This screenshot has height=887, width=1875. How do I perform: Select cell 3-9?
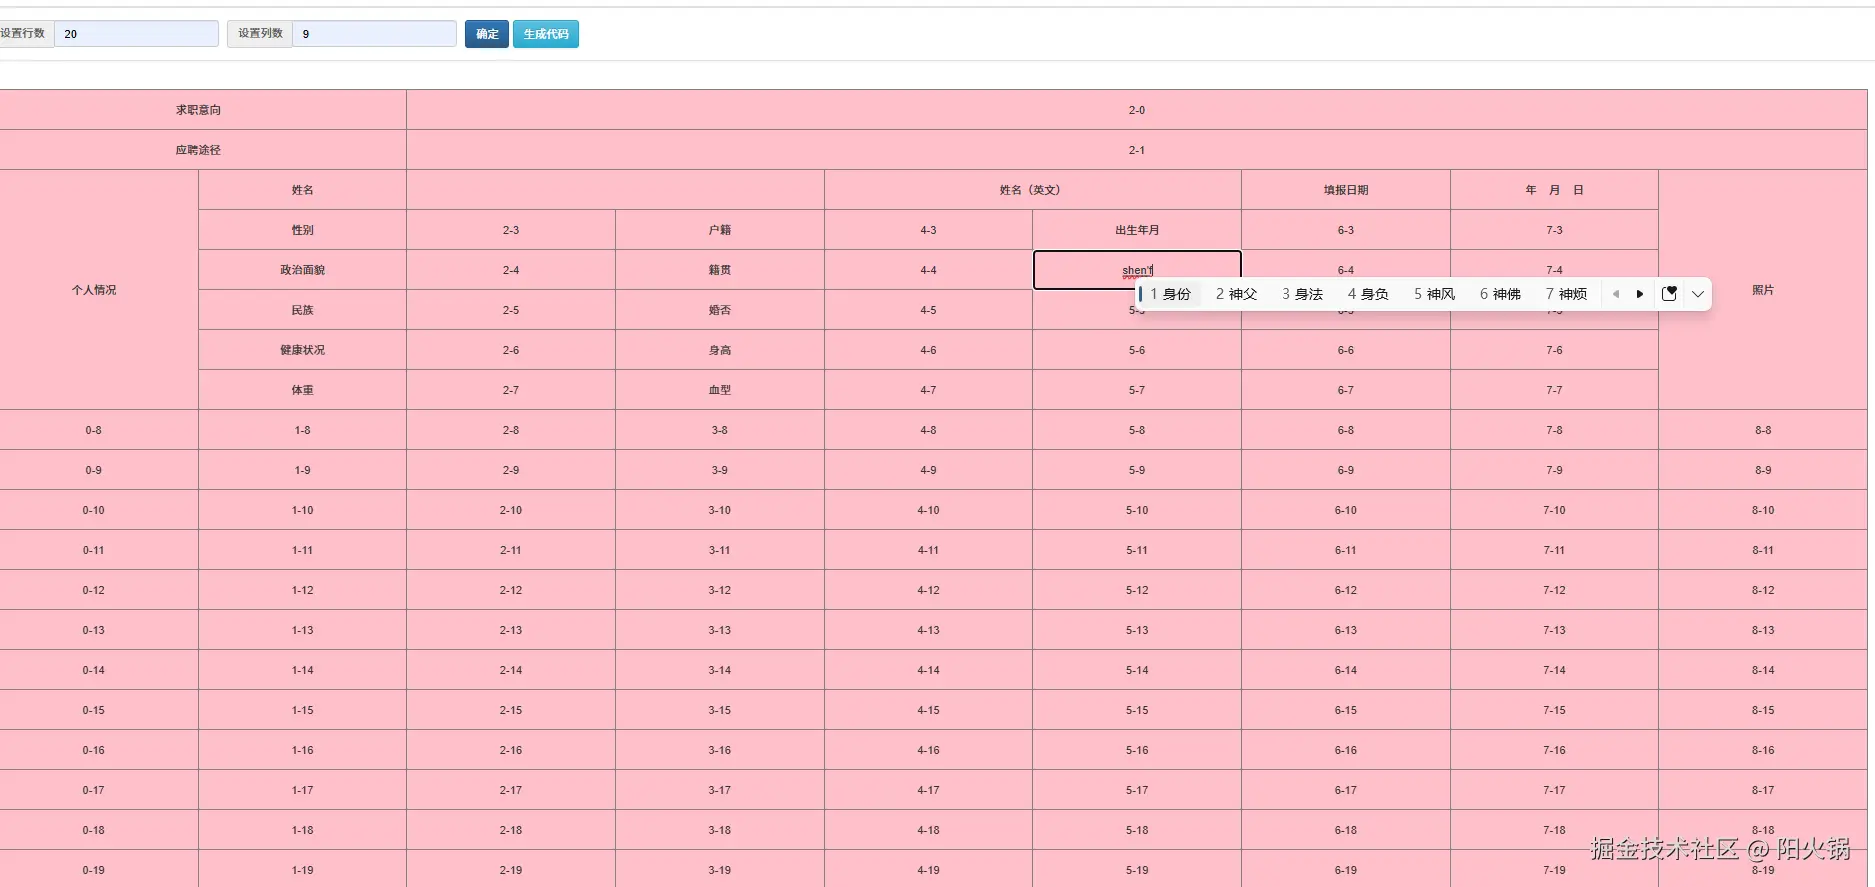point(720,470)
